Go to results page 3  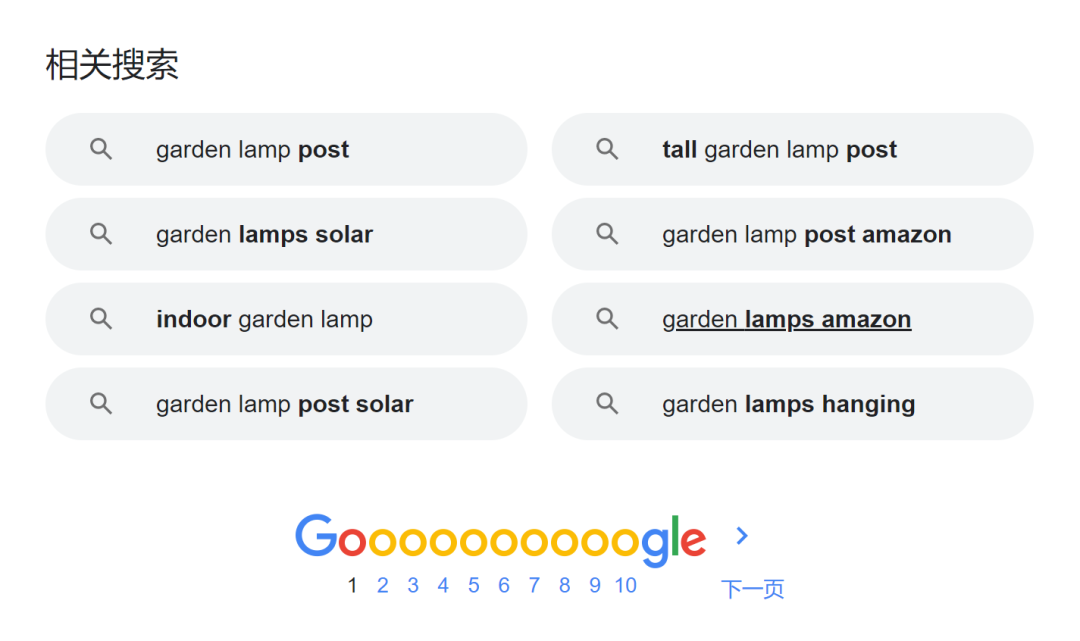pyautogui.click(x=412, y=586)
